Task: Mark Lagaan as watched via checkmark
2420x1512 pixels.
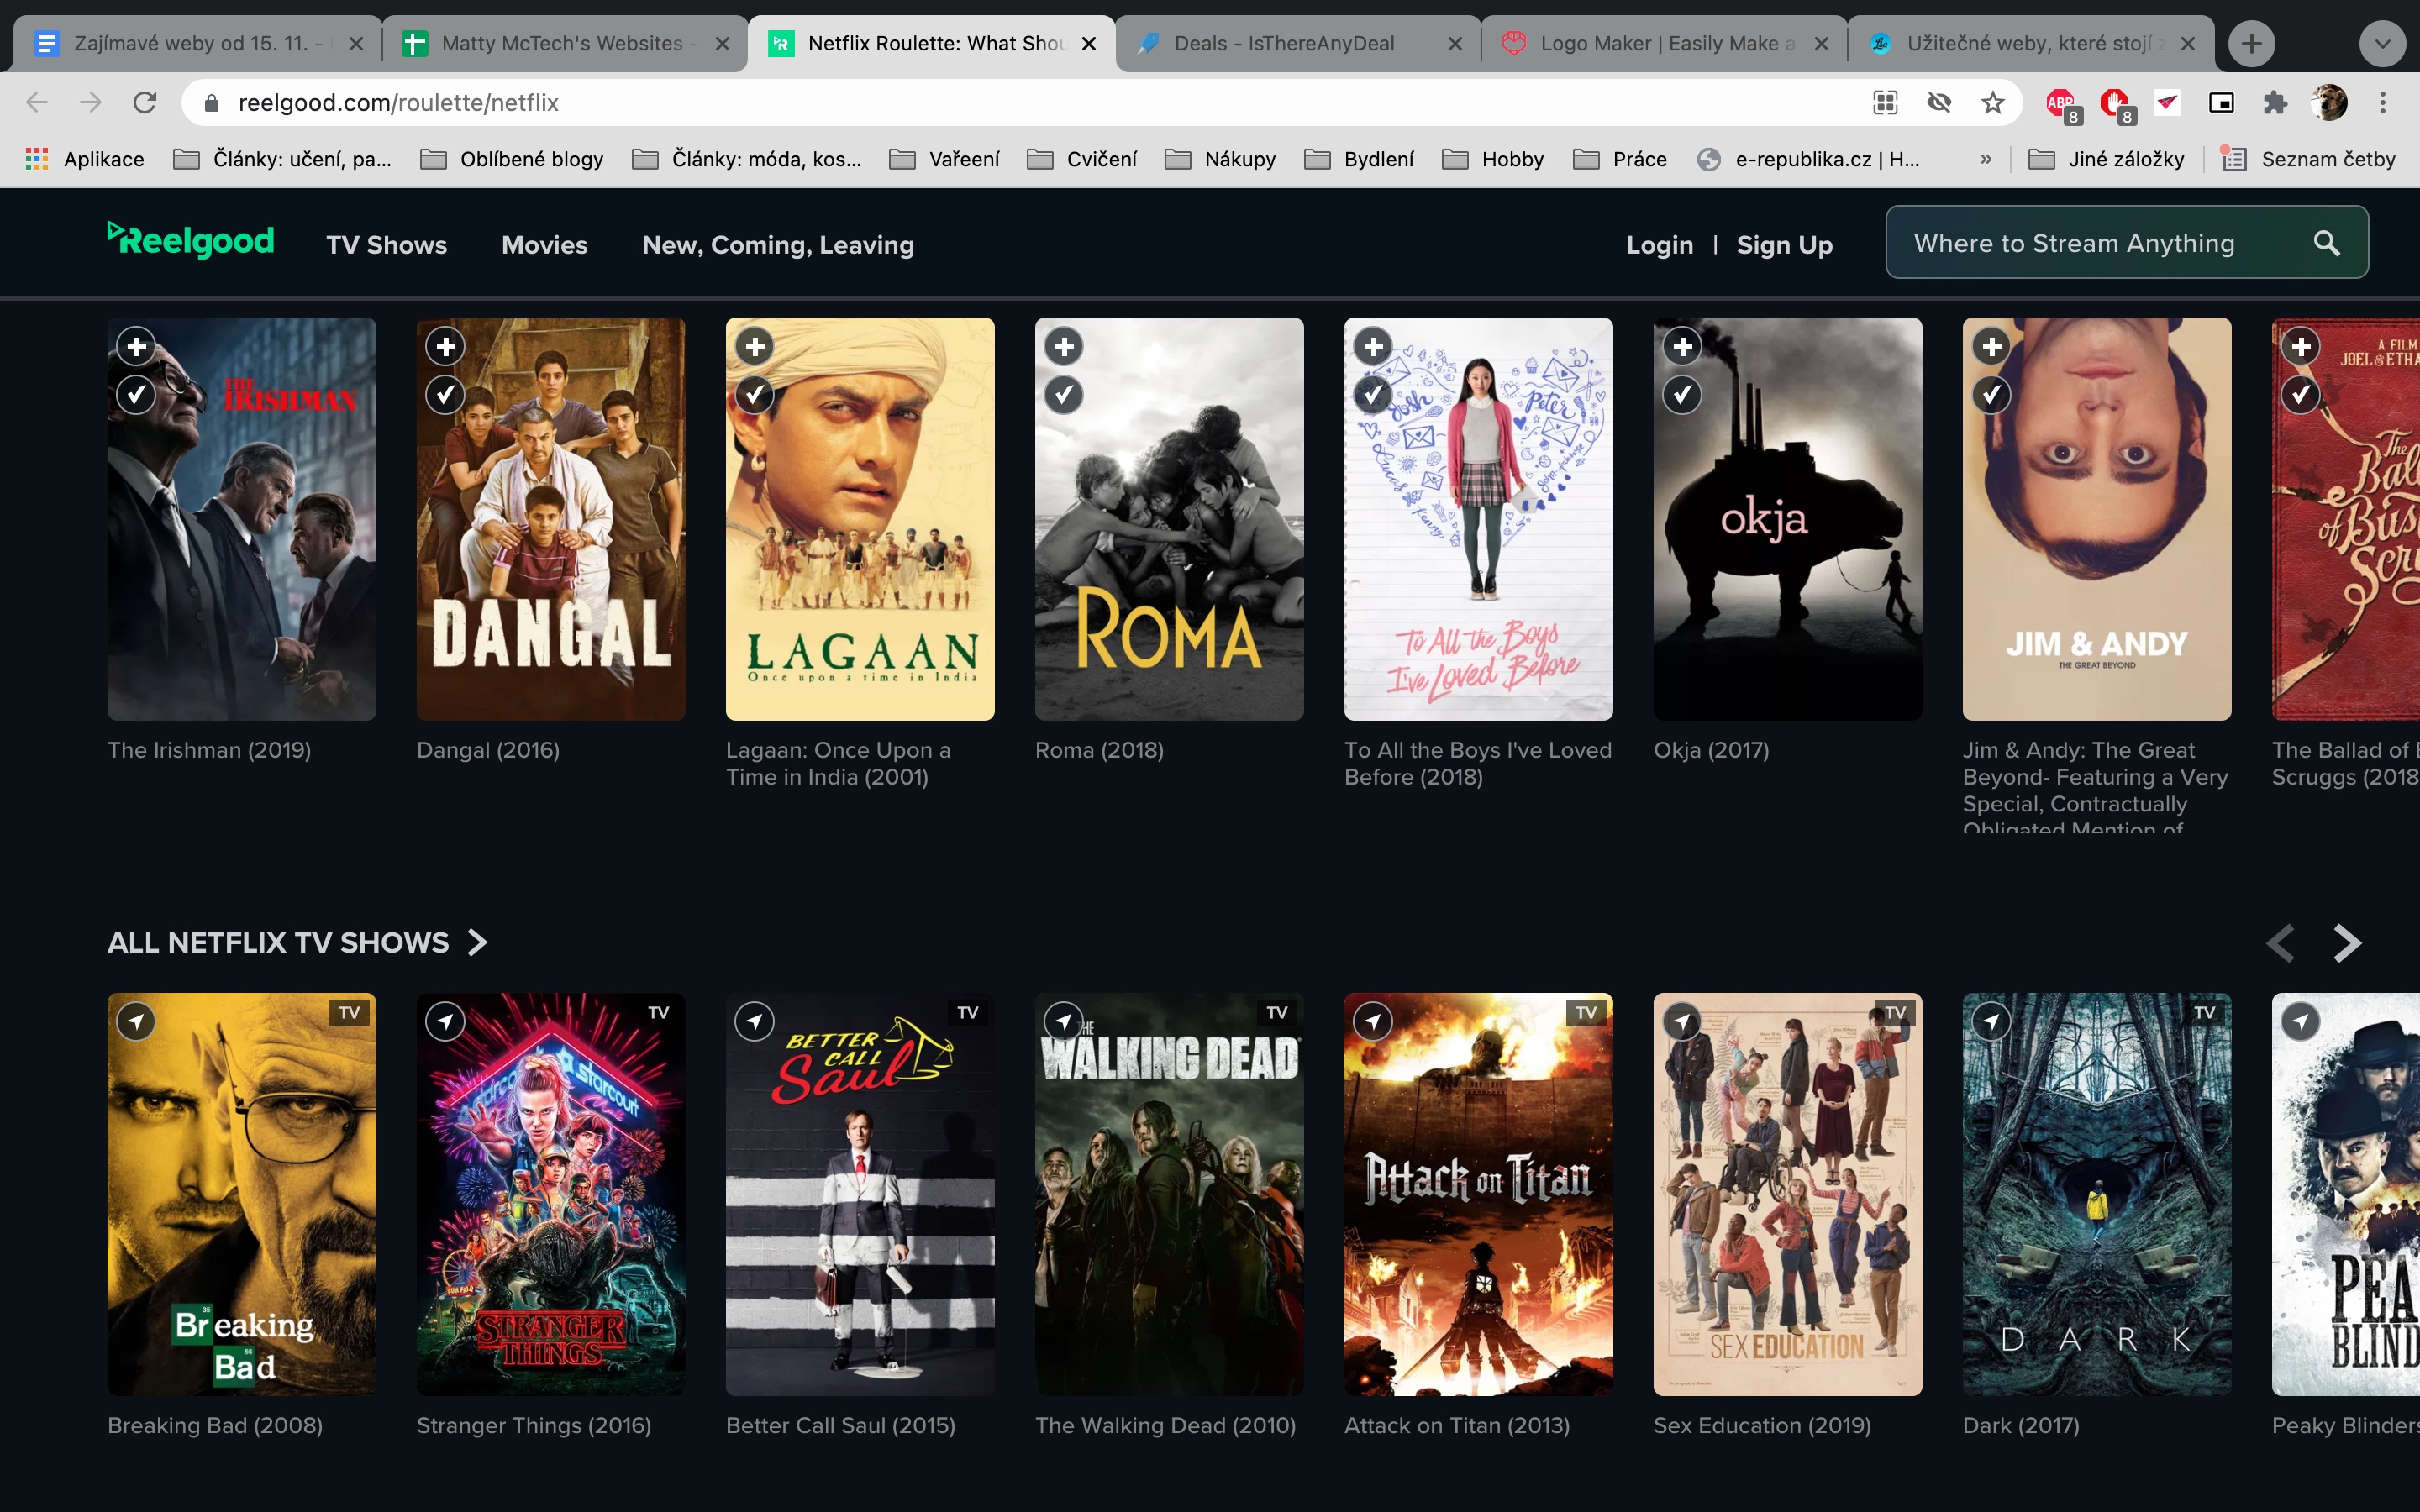Action: point(755,395)
